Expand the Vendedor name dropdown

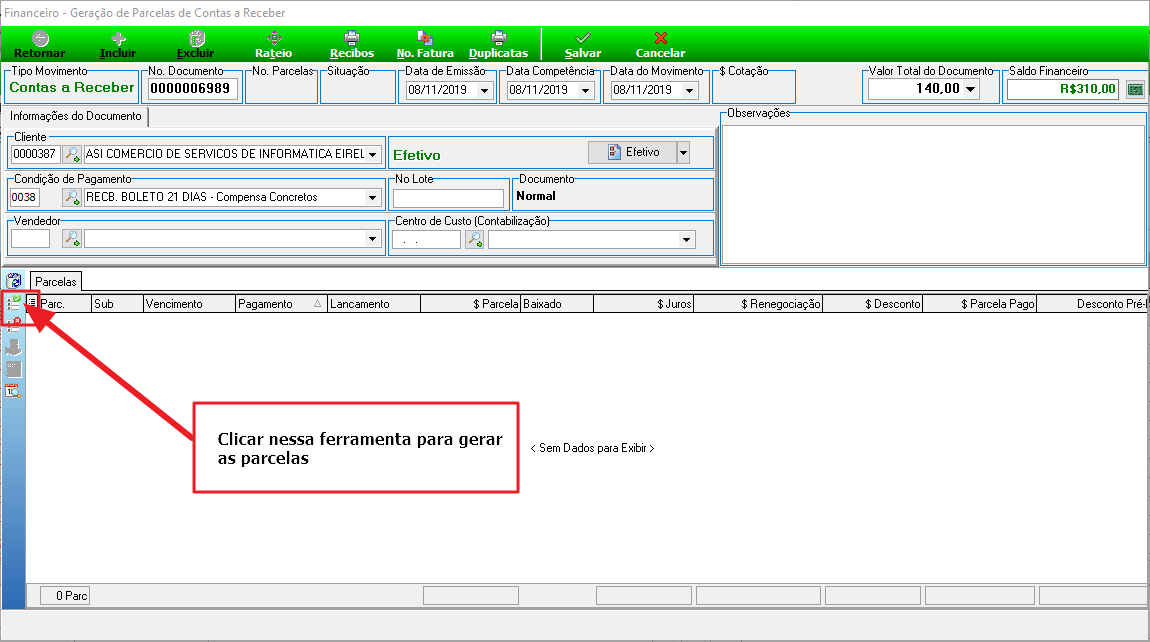tap(373, 238)
